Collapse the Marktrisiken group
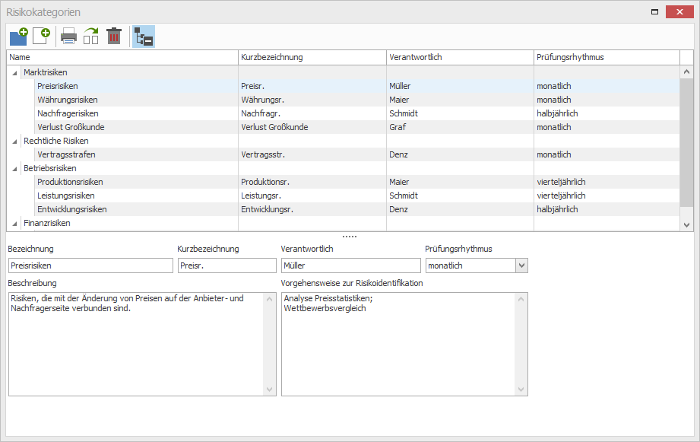The image size is (700, 442). click(15, 73)
